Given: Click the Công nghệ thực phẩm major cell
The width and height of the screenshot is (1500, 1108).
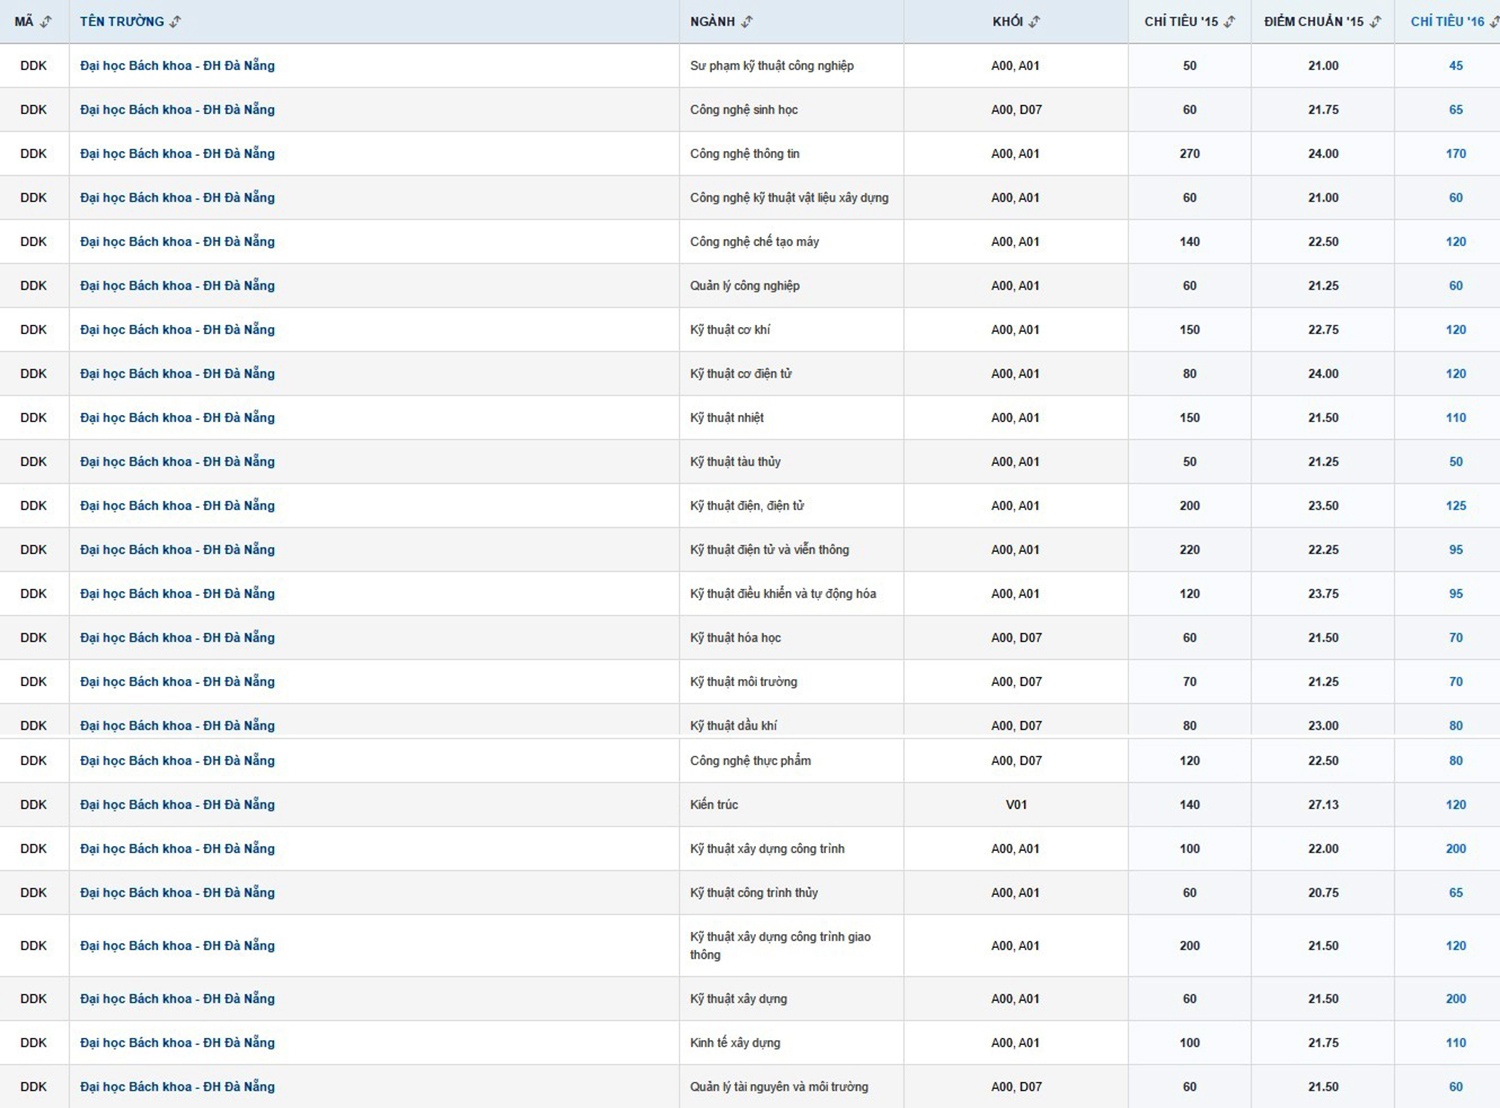Looking at the screenshot, I should pyautogui.click(x=750, y=761).
